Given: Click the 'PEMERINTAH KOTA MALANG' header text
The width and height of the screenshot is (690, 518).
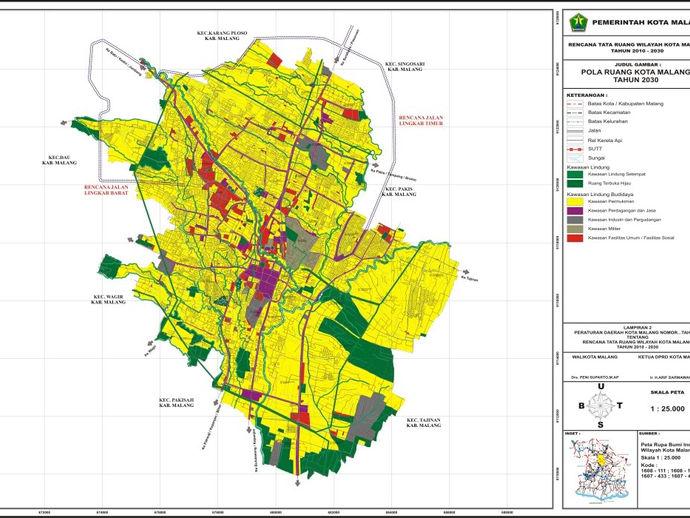Looking at the screenshot, I should (x=641, y=22).
